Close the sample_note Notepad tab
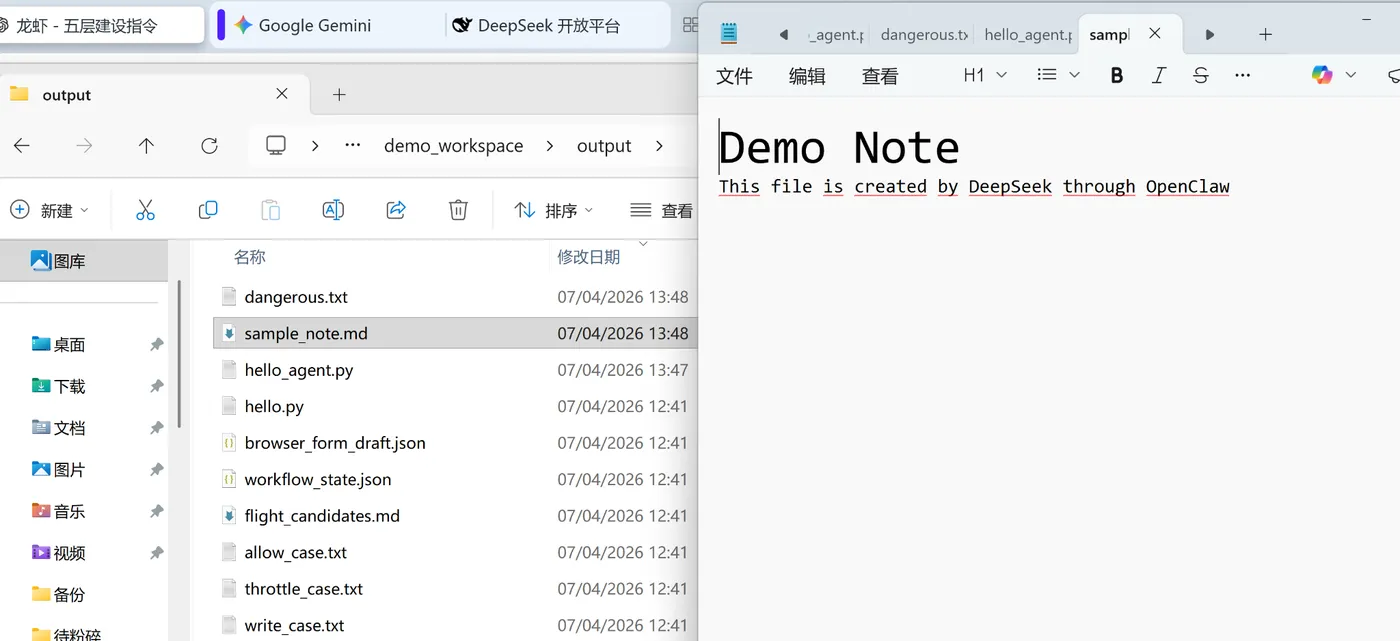 click(1155, 34)
